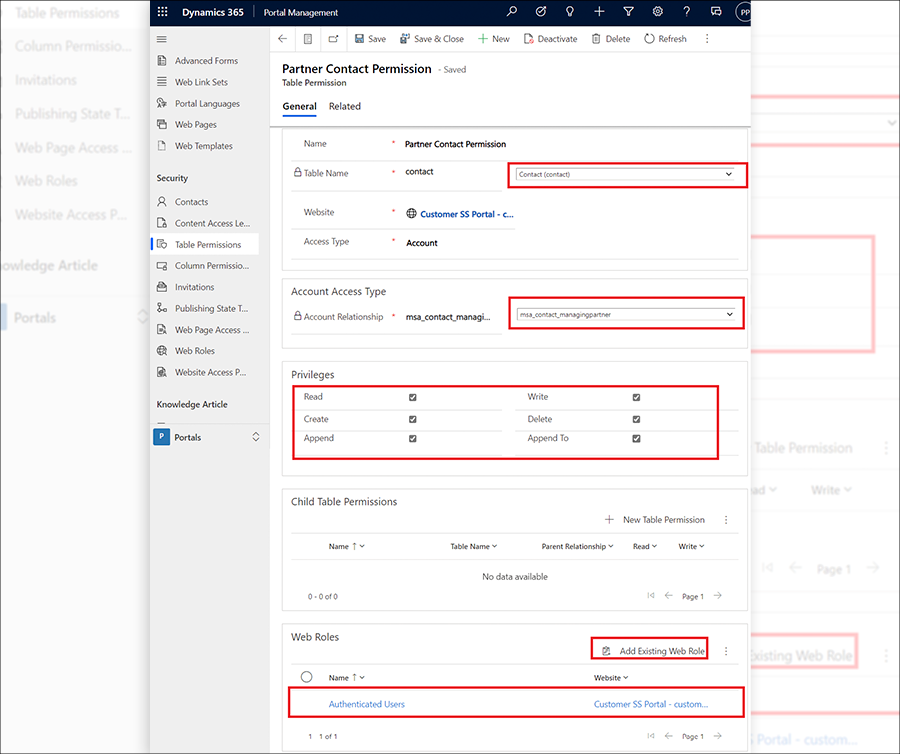Viewport: 900px width, 754px height.
Task: Click Add Existing Web Role
Action: click(653, 651)
